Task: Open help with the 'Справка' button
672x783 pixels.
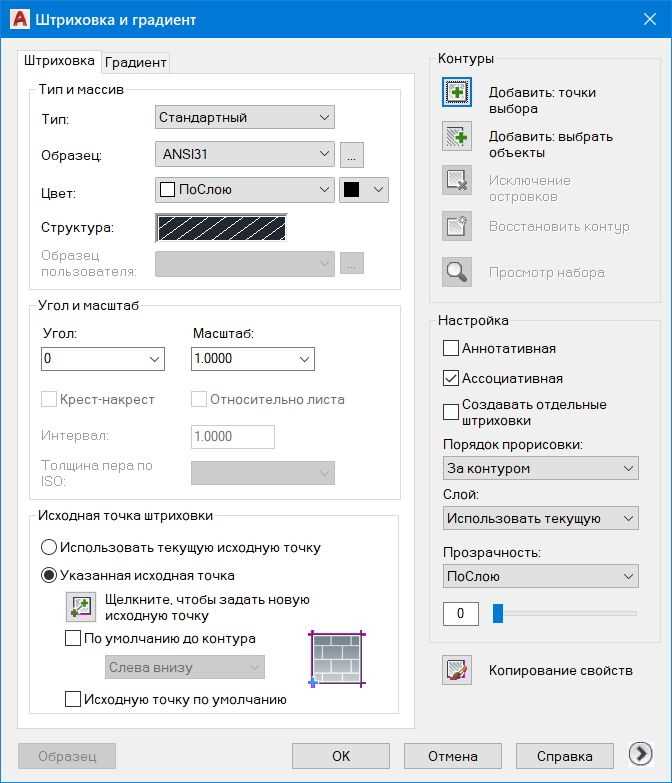Action: coord(565,756)
